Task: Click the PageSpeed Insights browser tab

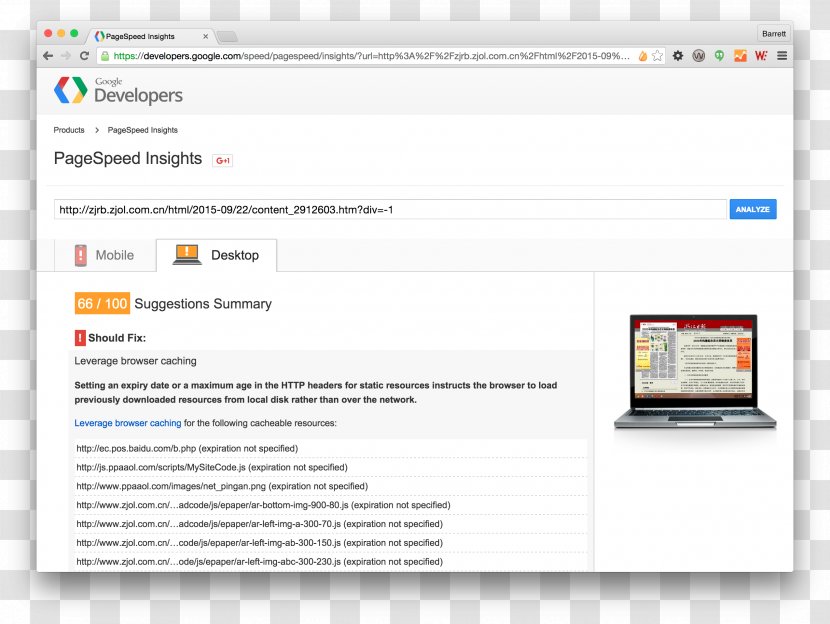Action: click(x=150, y=36)
